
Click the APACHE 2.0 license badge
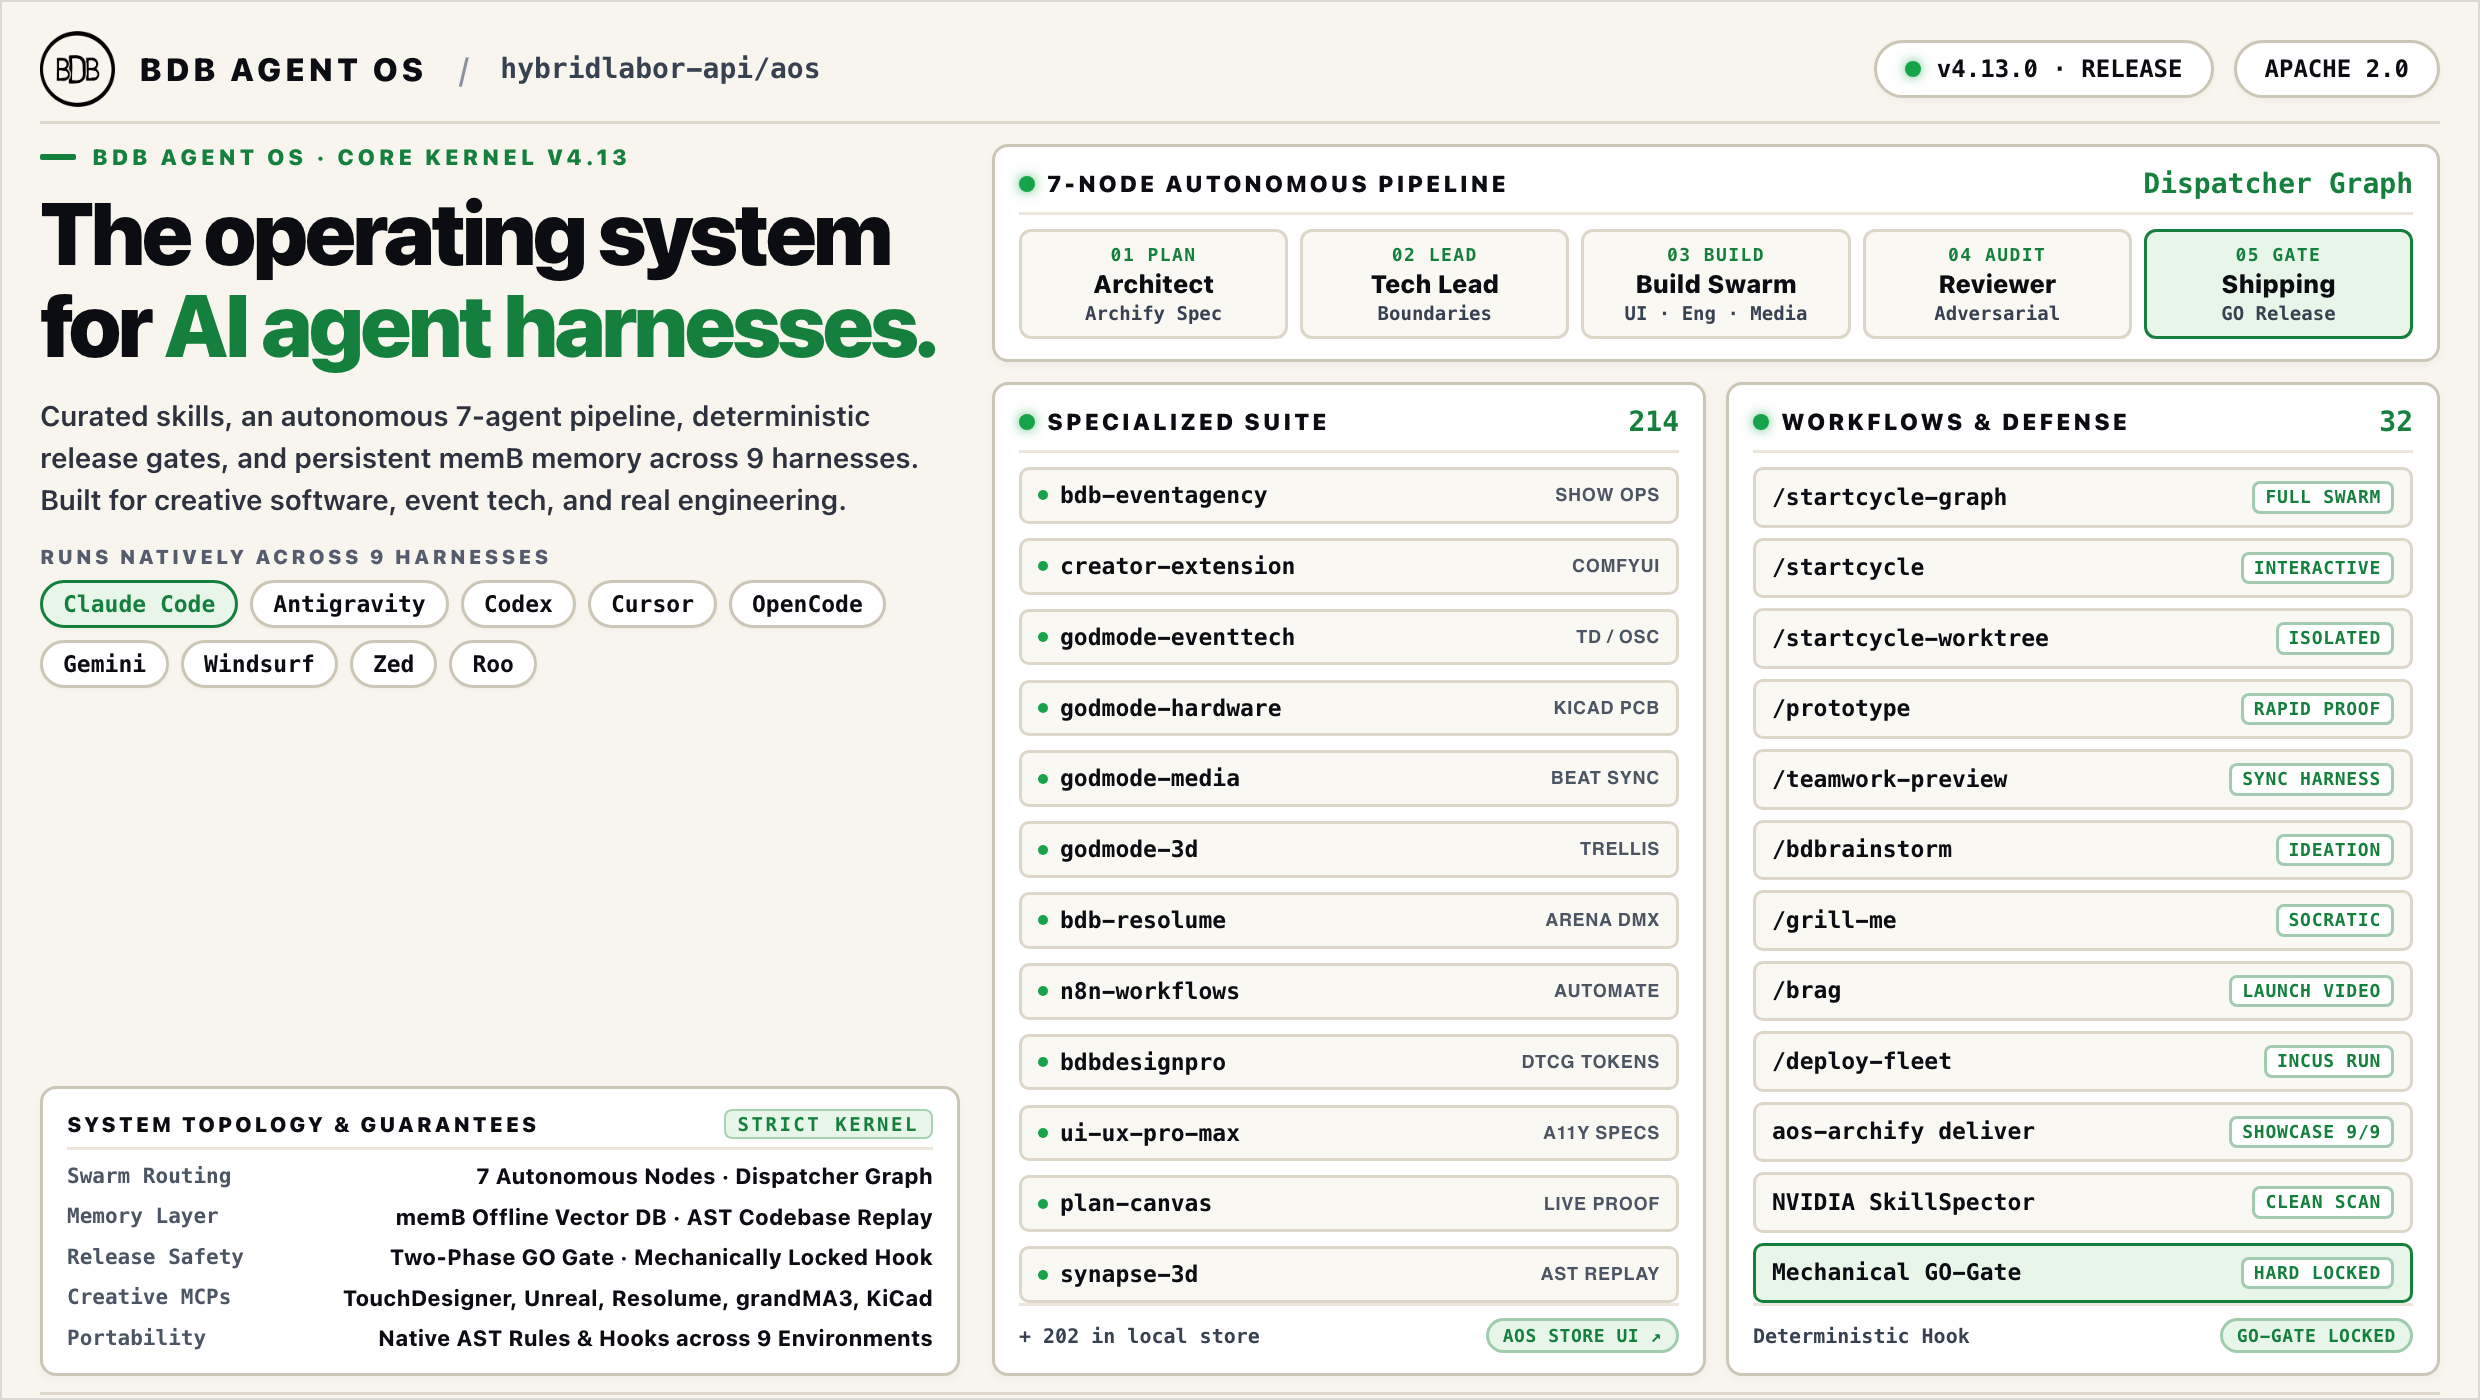(2336, 69)
